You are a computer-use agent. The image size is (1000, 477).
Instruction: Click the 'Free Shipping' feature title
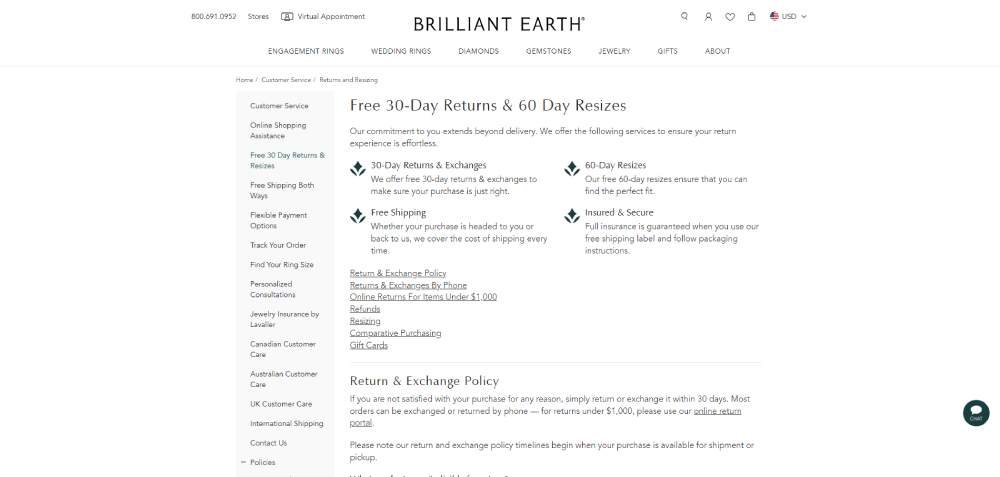pos(398,212)
